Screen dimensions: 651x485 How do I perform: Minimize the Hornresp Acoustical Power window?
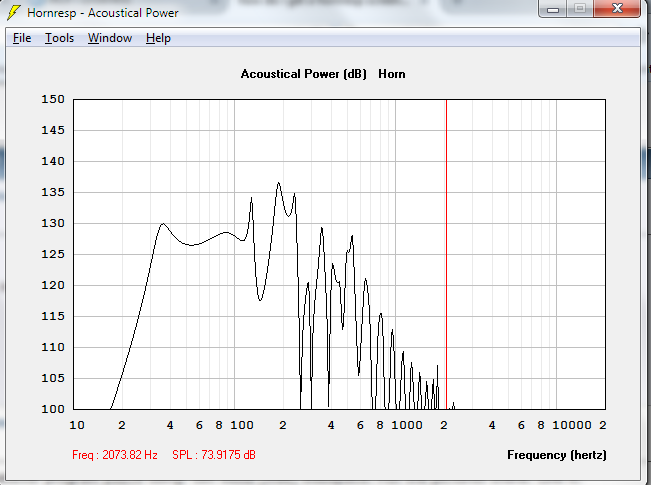[x=553, y=9]
